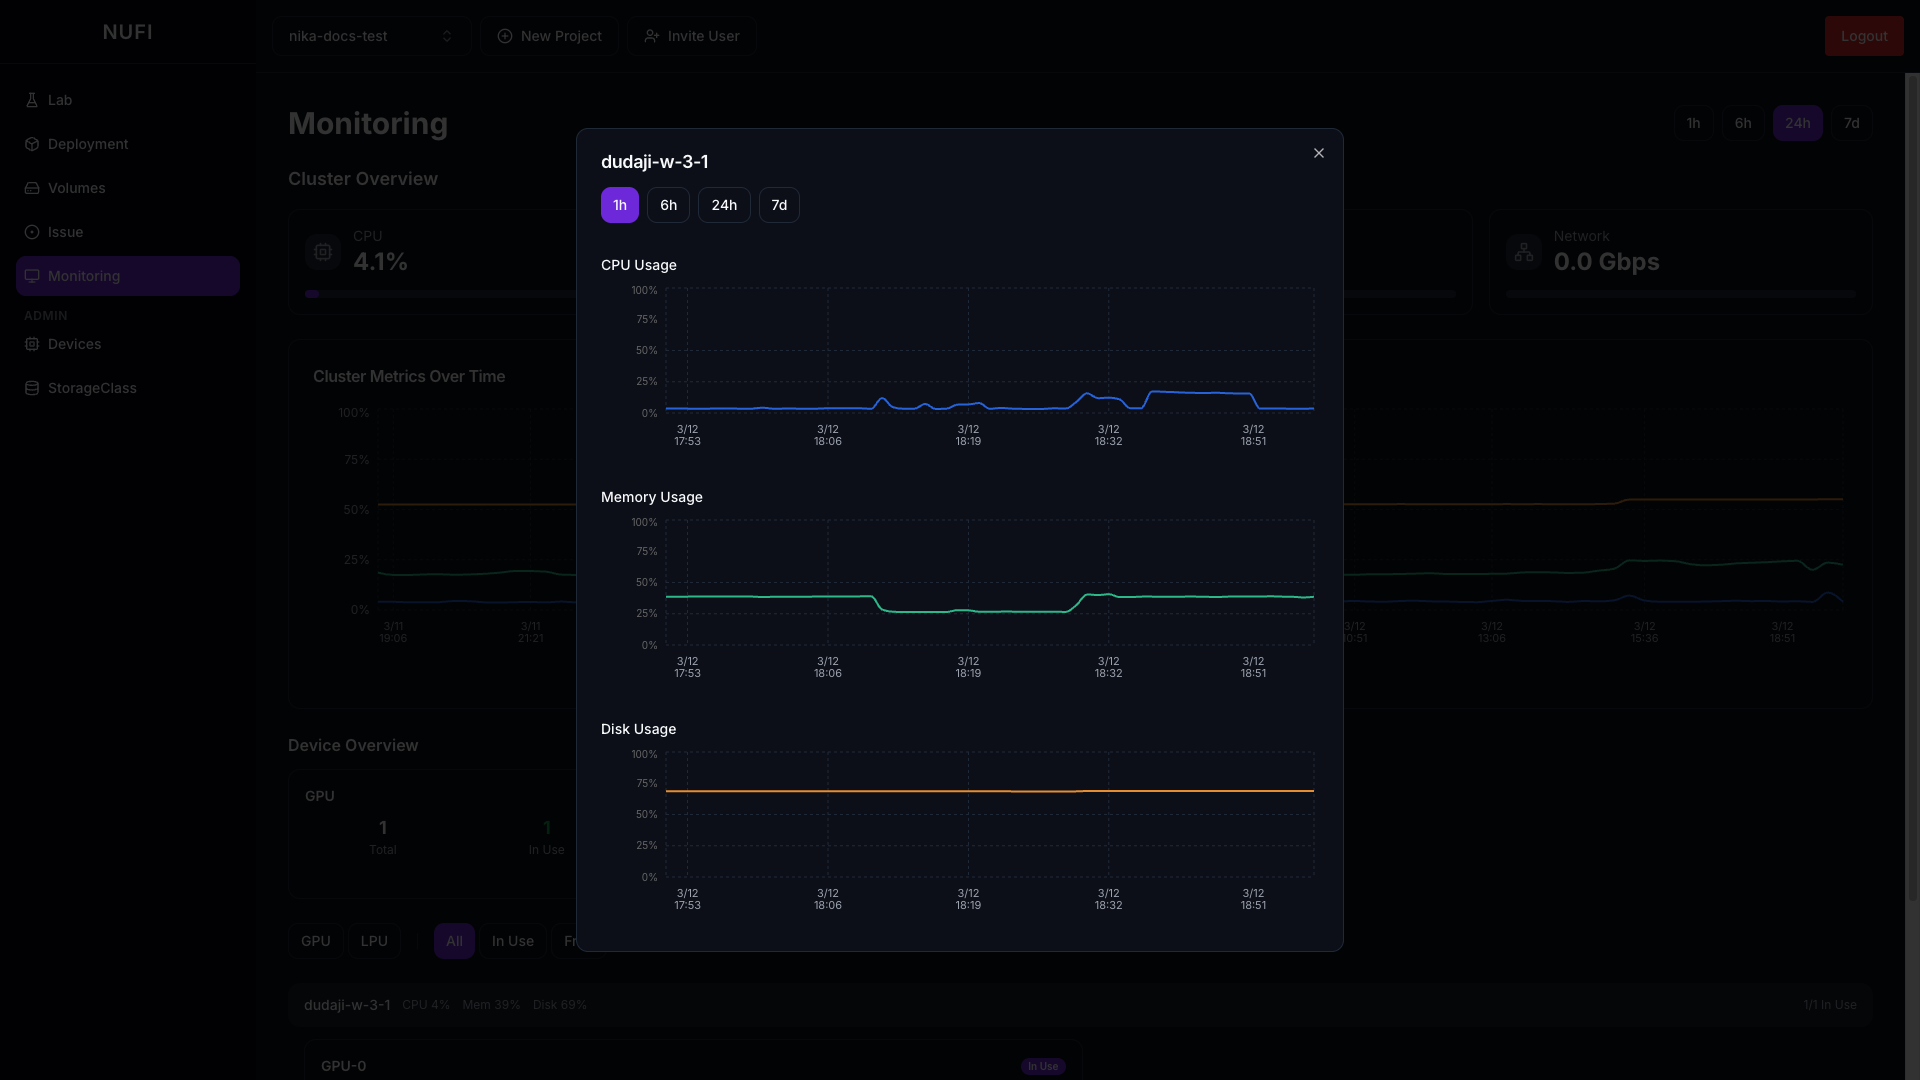
Task: Switch to the LPU device tab
Action: 374,941
